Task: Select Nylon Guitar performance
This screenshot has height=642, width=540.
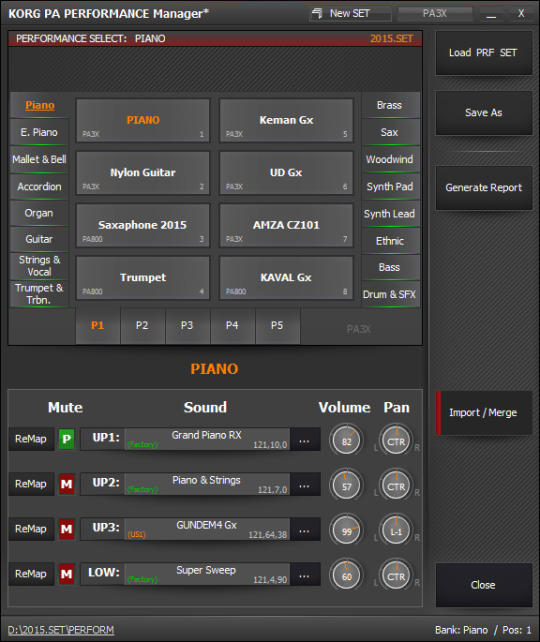Action: (x=143, y=173)
